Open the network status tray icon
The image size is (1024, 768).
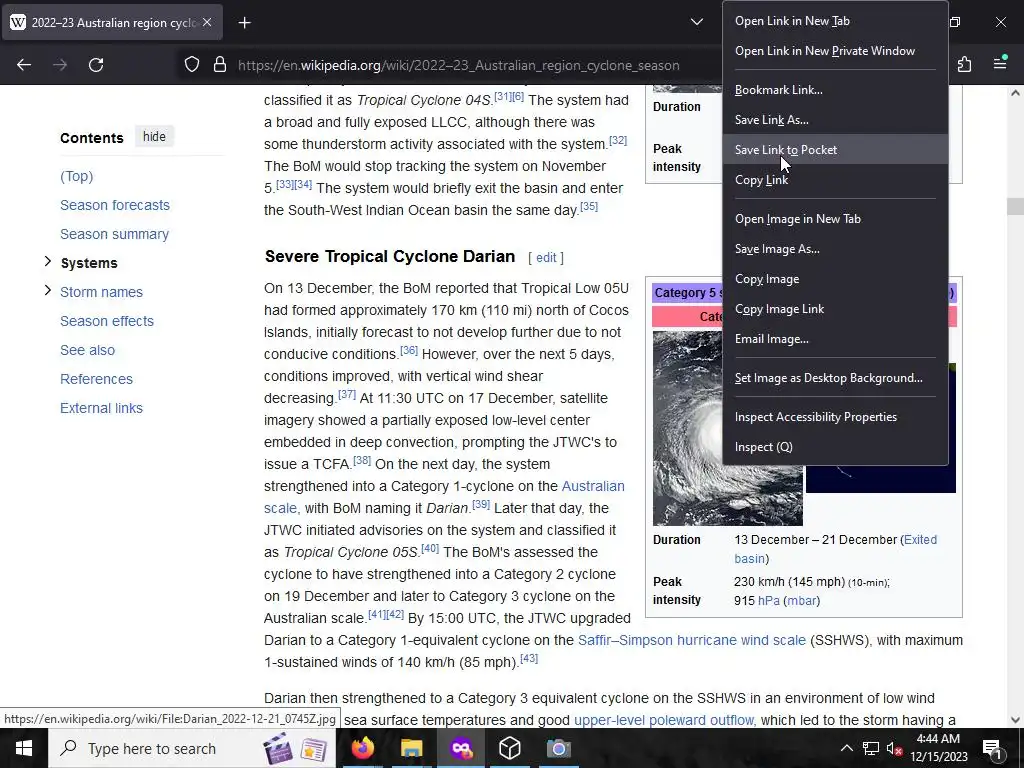point(871,748)
